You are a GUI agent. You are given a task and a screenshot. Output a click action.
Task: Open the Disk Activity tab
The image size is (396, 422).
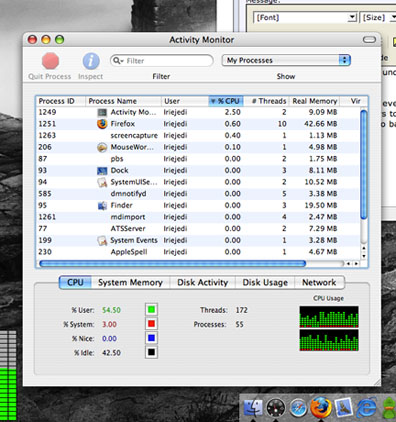point(202,283)
